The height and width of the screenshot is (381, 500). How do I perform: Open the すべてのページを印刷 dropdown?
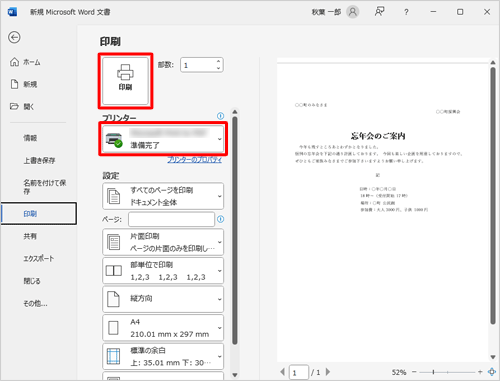coord(163,196)
